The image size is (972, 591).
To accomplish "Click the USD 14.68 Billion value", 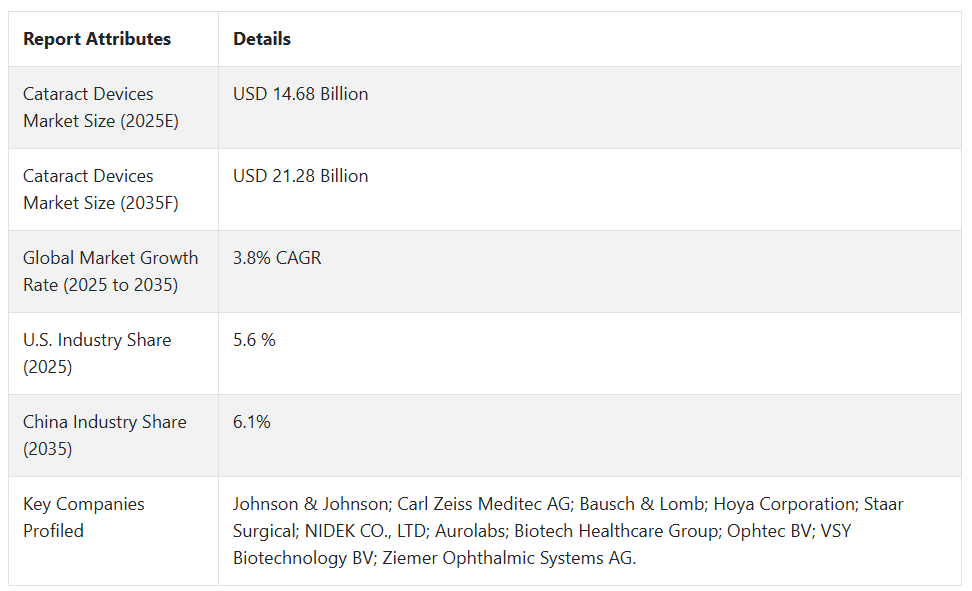I will pos(301,94).
